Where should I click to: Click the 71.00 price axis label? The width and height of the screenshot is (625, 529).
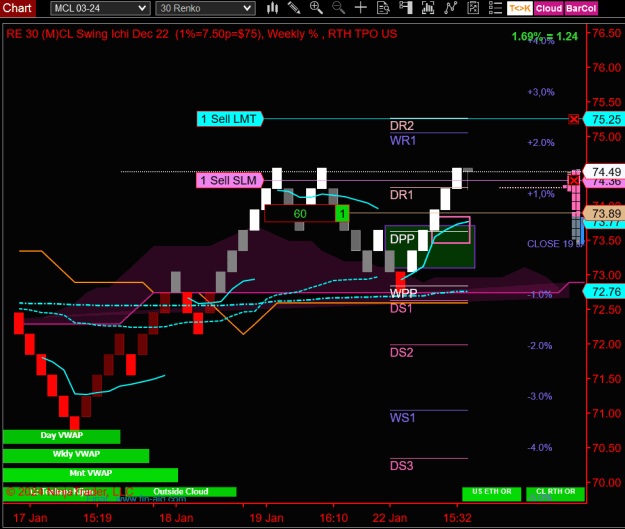(606, 413)
